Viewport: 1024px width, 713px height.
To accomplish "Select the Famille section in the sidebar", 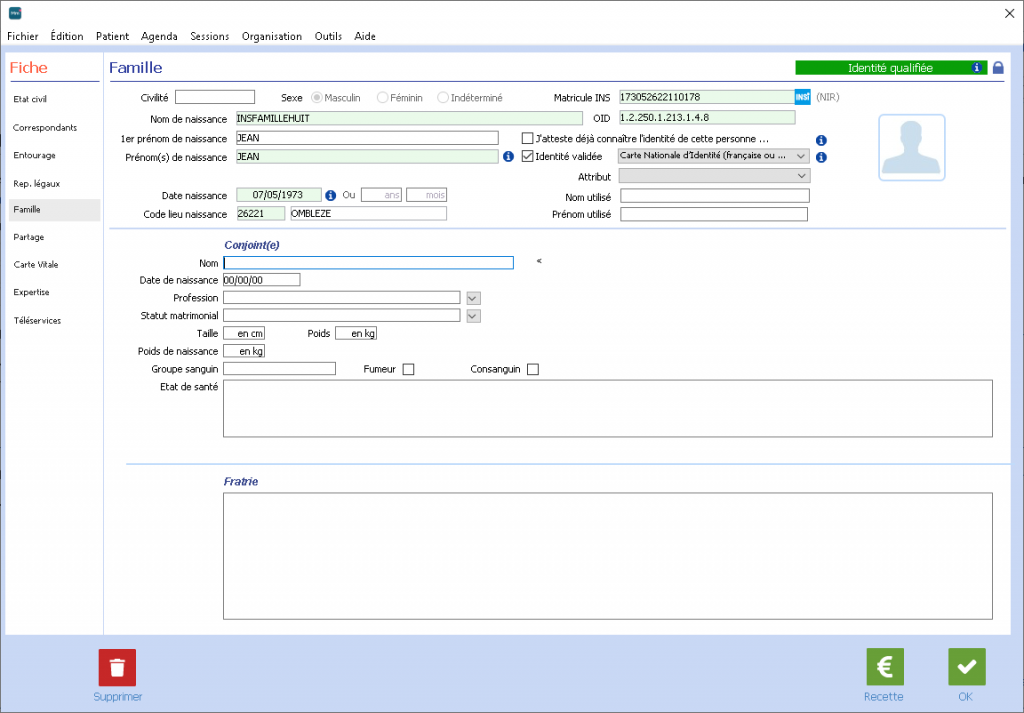I will (x=54, y=210).
